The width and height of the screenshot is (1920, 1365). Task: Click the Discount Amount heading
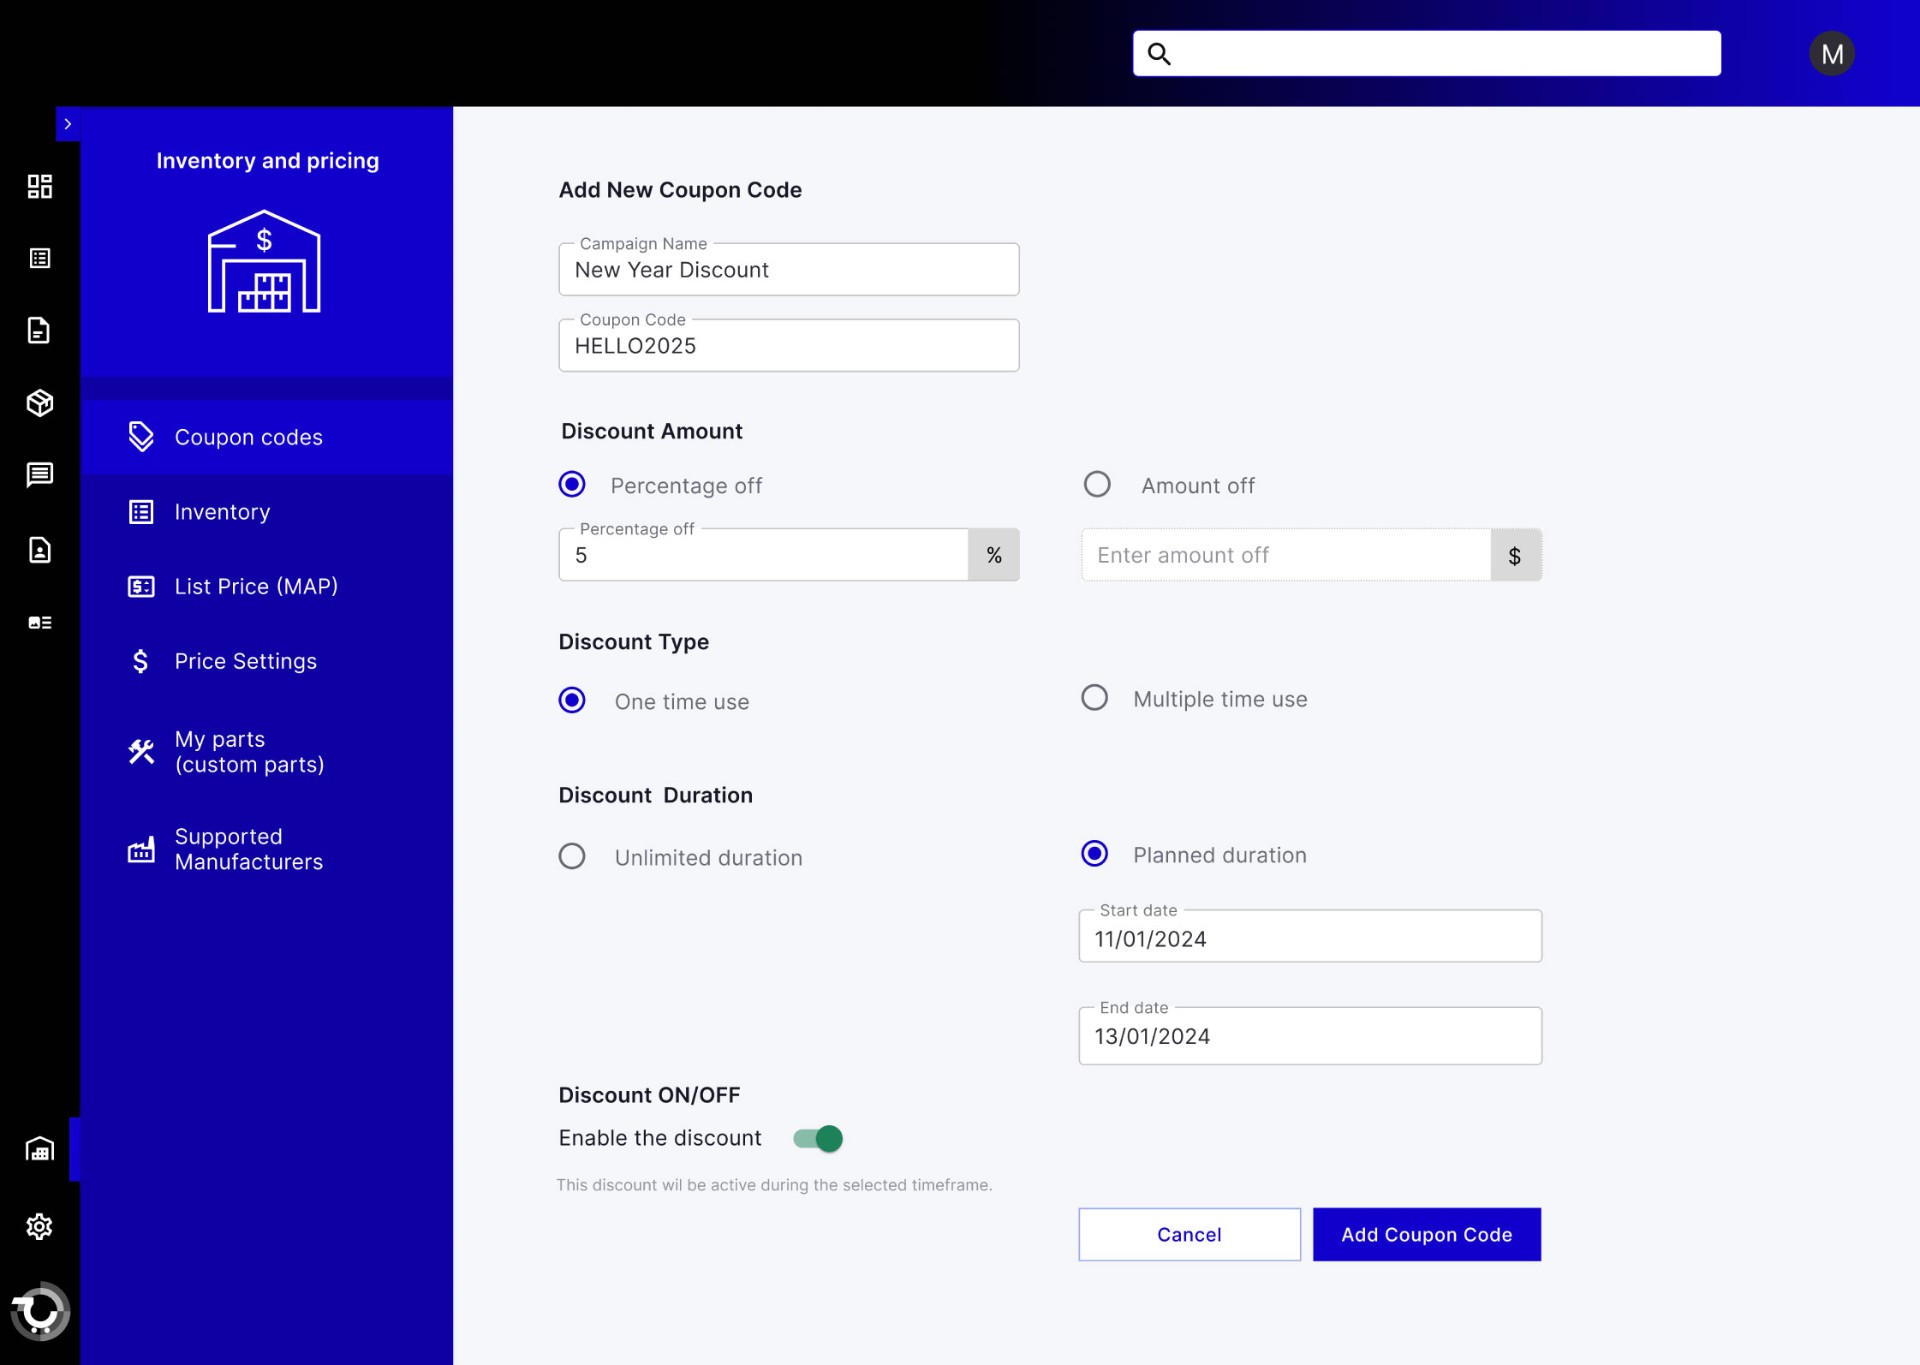[652, 431]
